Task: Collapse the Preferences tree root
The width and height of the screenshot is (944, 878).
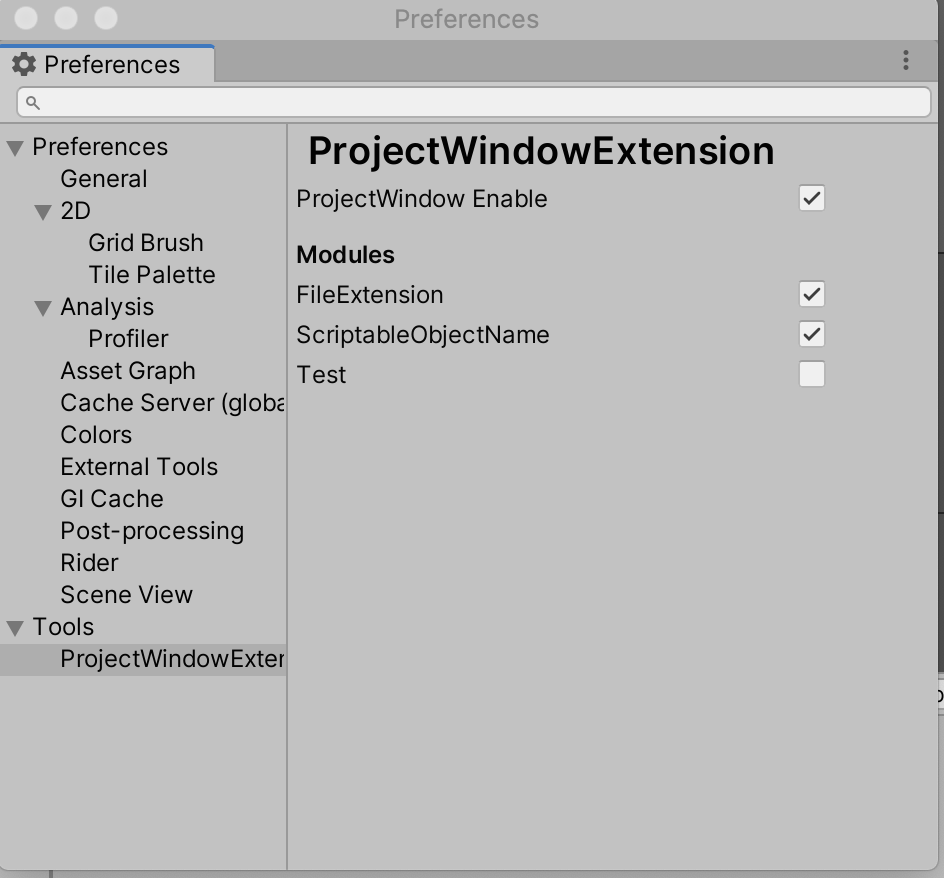Action: (15, 148)
